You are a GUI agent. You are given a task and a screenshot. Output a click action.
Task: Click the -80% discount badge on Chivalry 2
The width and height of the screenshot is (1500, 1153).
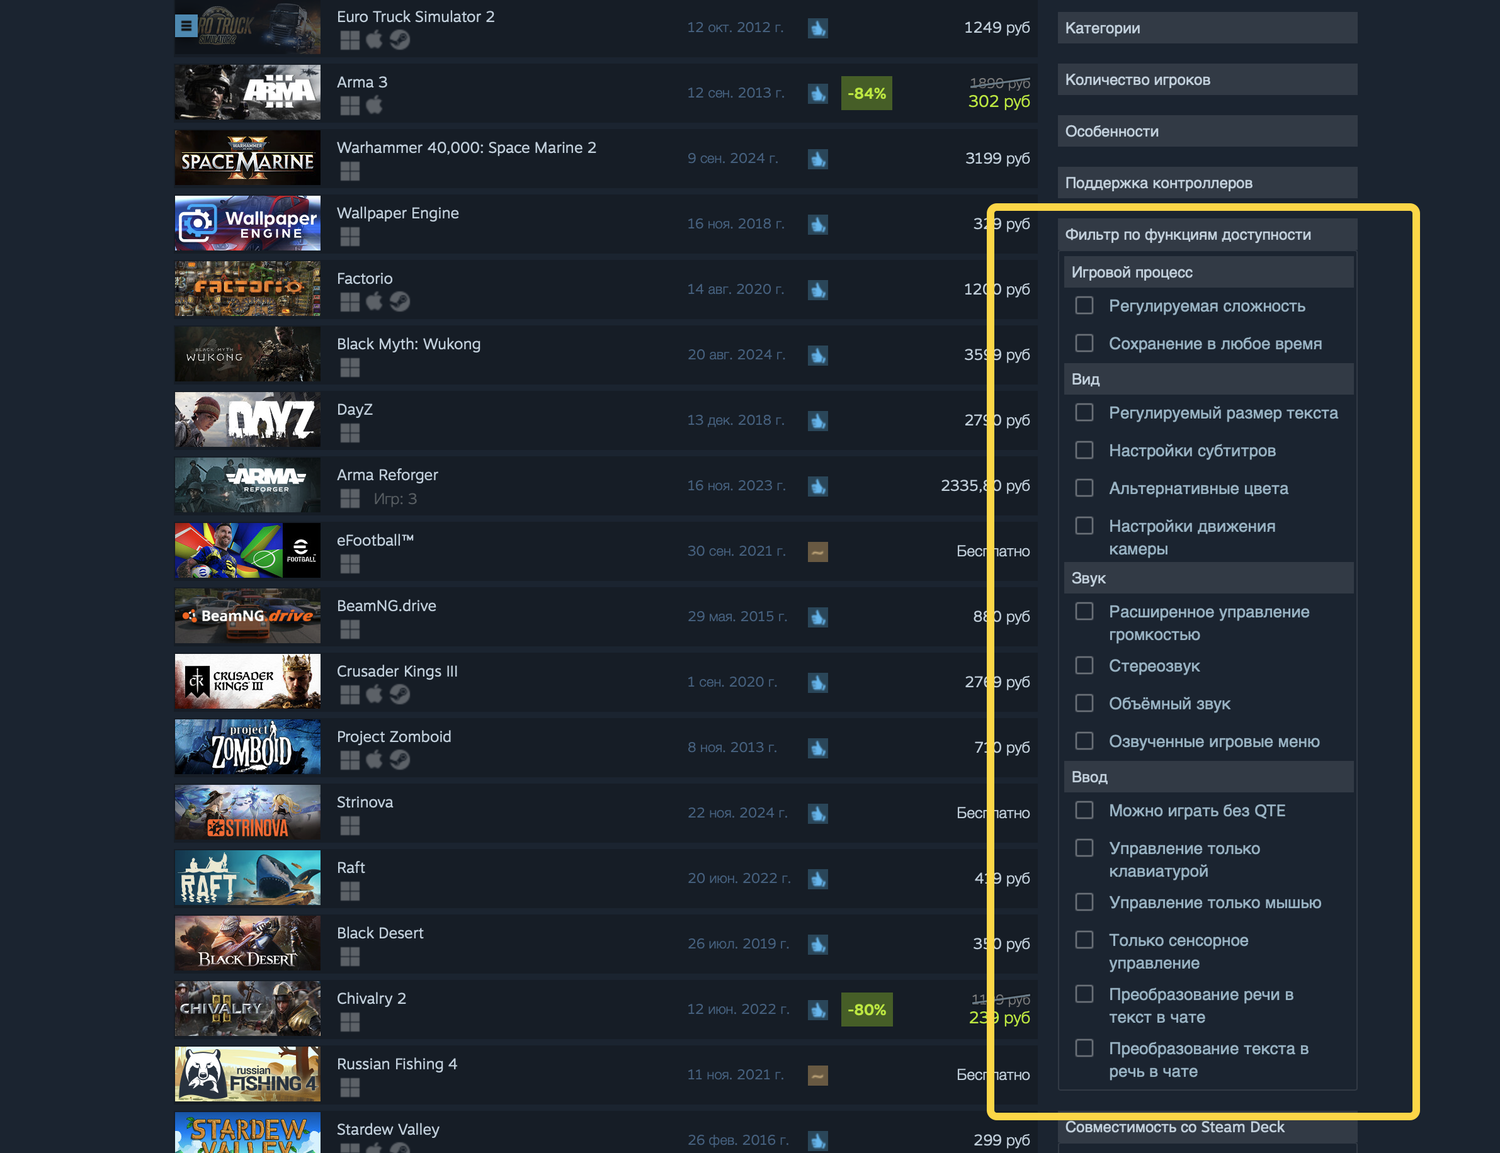pos(866,1010)
